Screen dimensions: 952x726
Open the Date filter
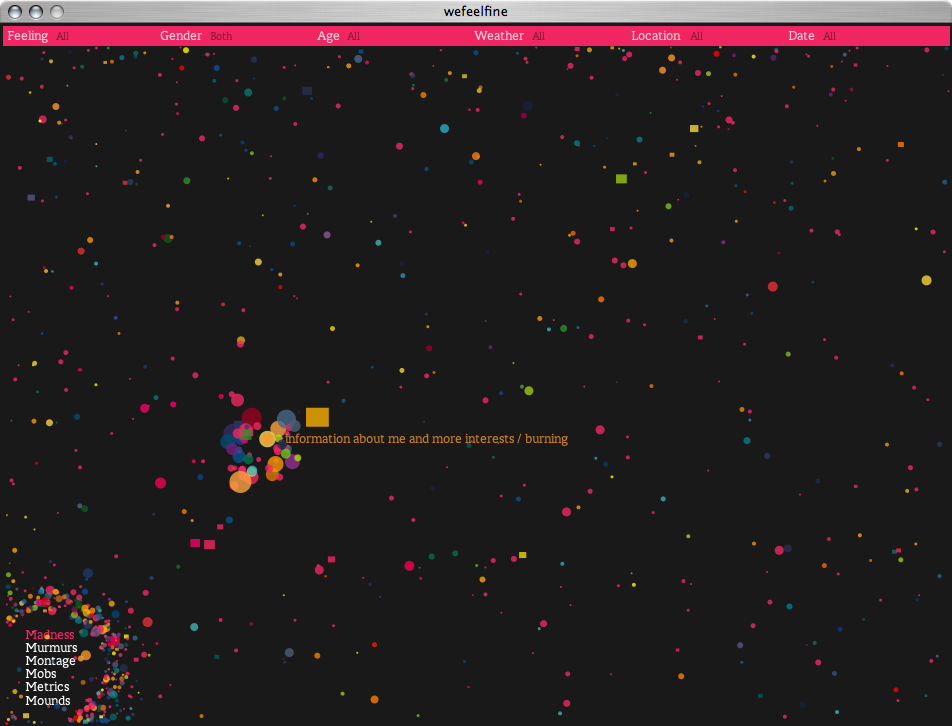(801, 36)
